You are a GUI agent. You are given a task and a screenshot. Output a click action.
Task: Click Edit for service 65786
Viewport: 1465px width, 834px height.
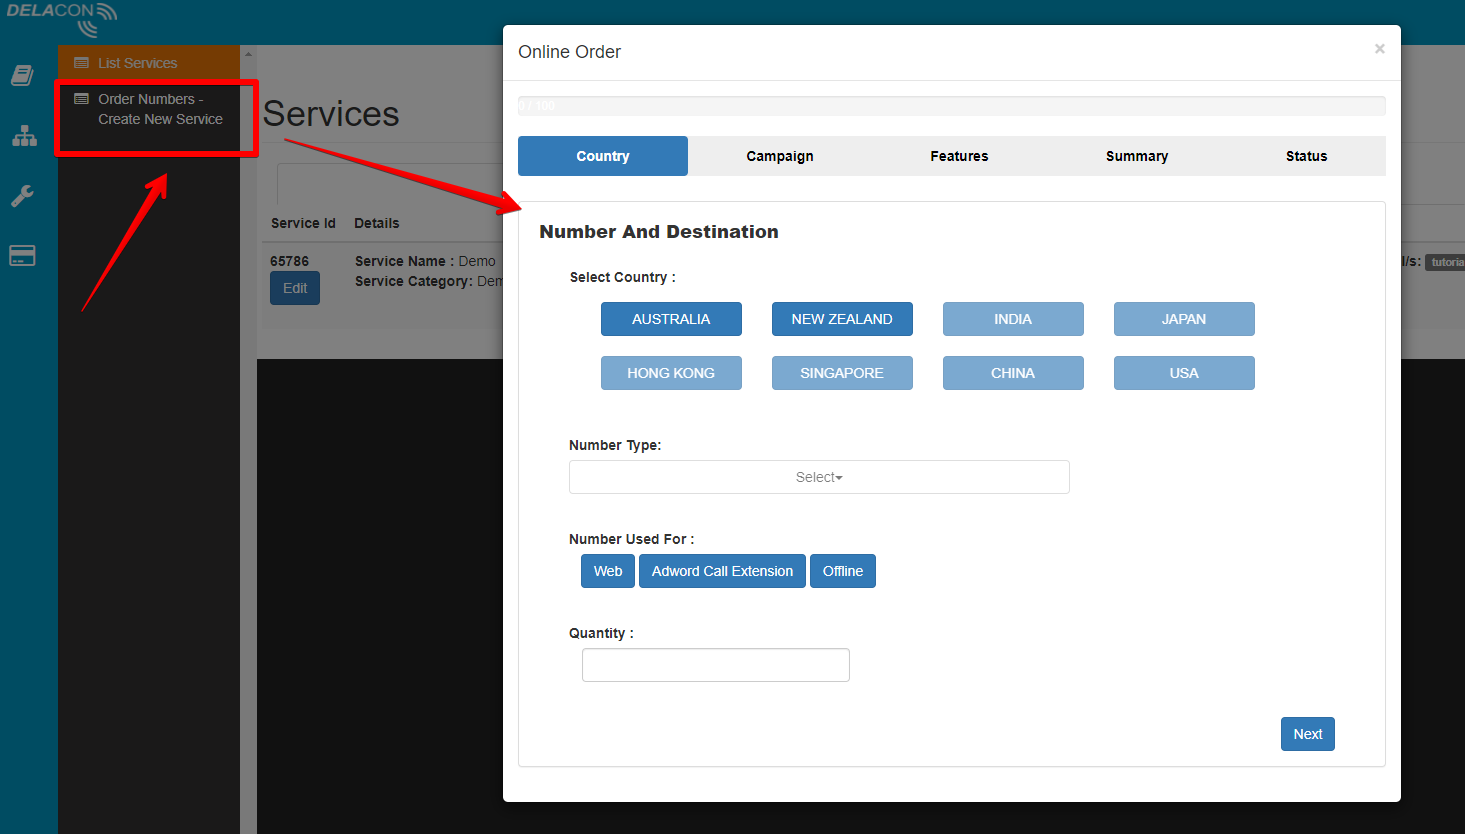click(295, 288)
